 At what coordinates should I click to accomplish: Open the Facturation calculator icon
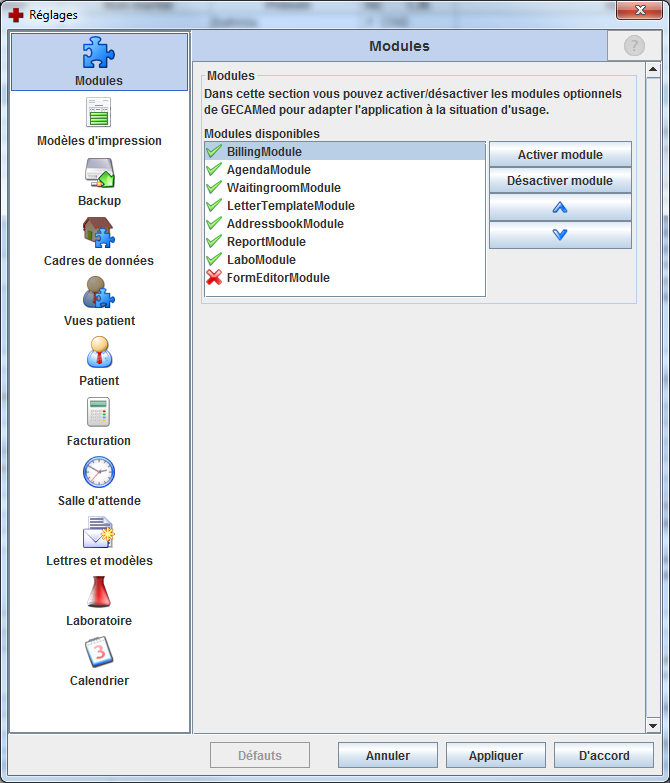tap(99, 412)
